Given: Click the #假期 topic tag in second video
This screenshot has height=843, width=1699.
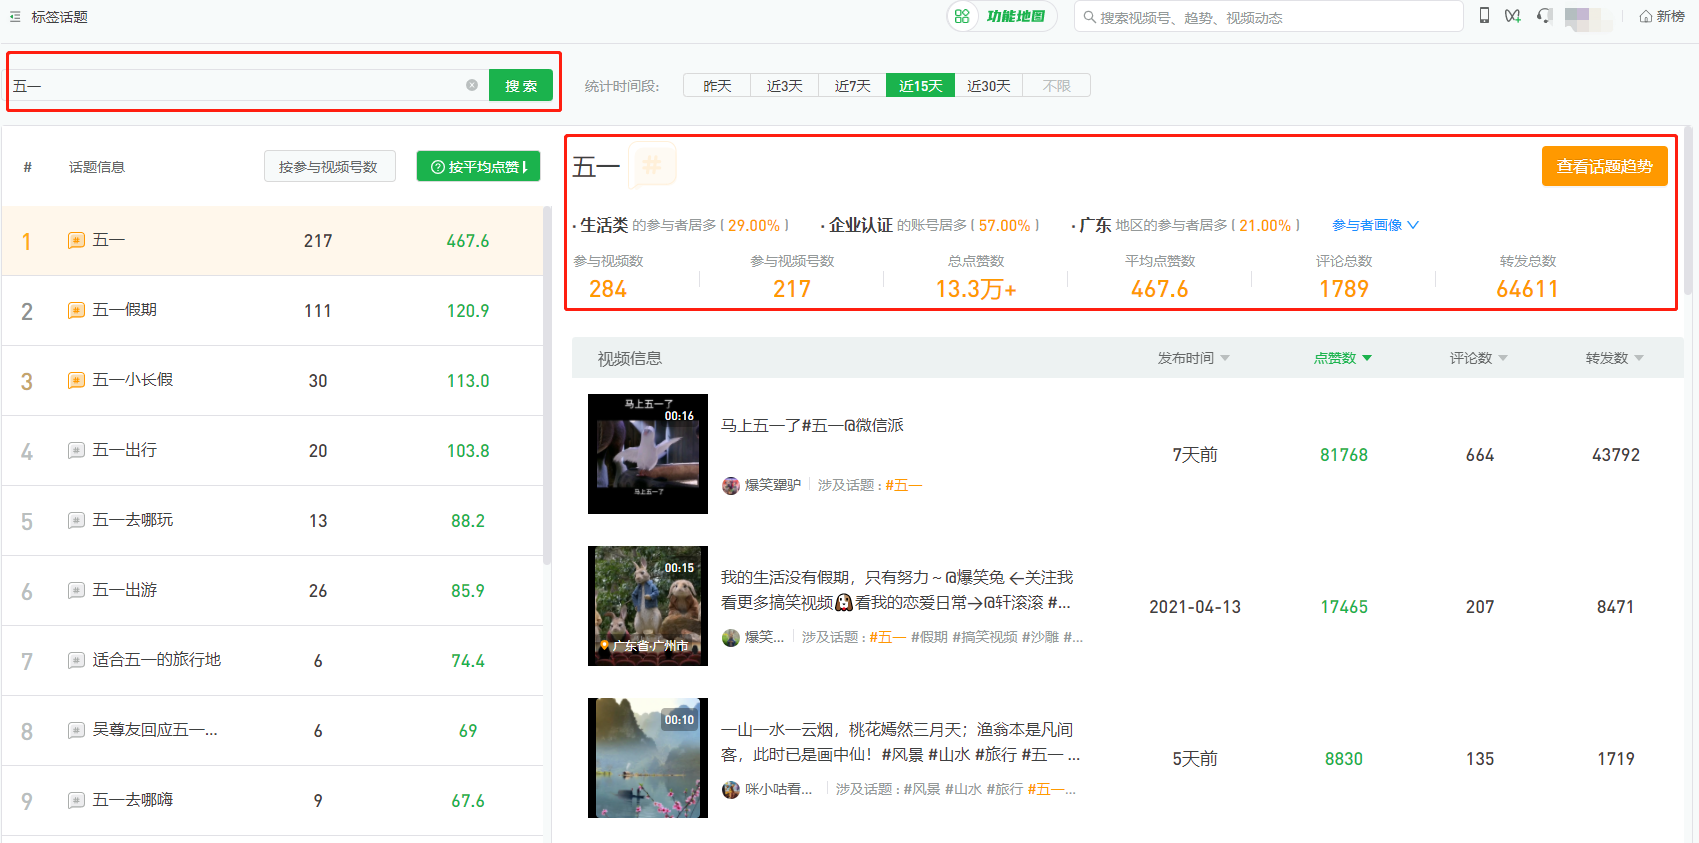Looking at the screenshot, I should coord(929,637).
